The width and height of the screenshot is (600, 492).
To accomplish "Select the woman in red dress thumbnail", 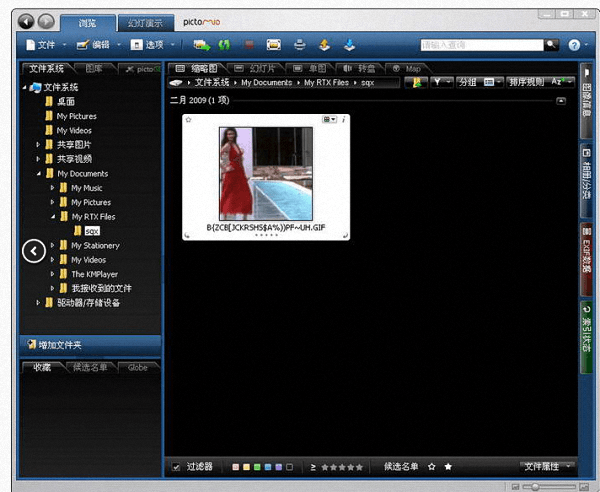I will [266, 173].
